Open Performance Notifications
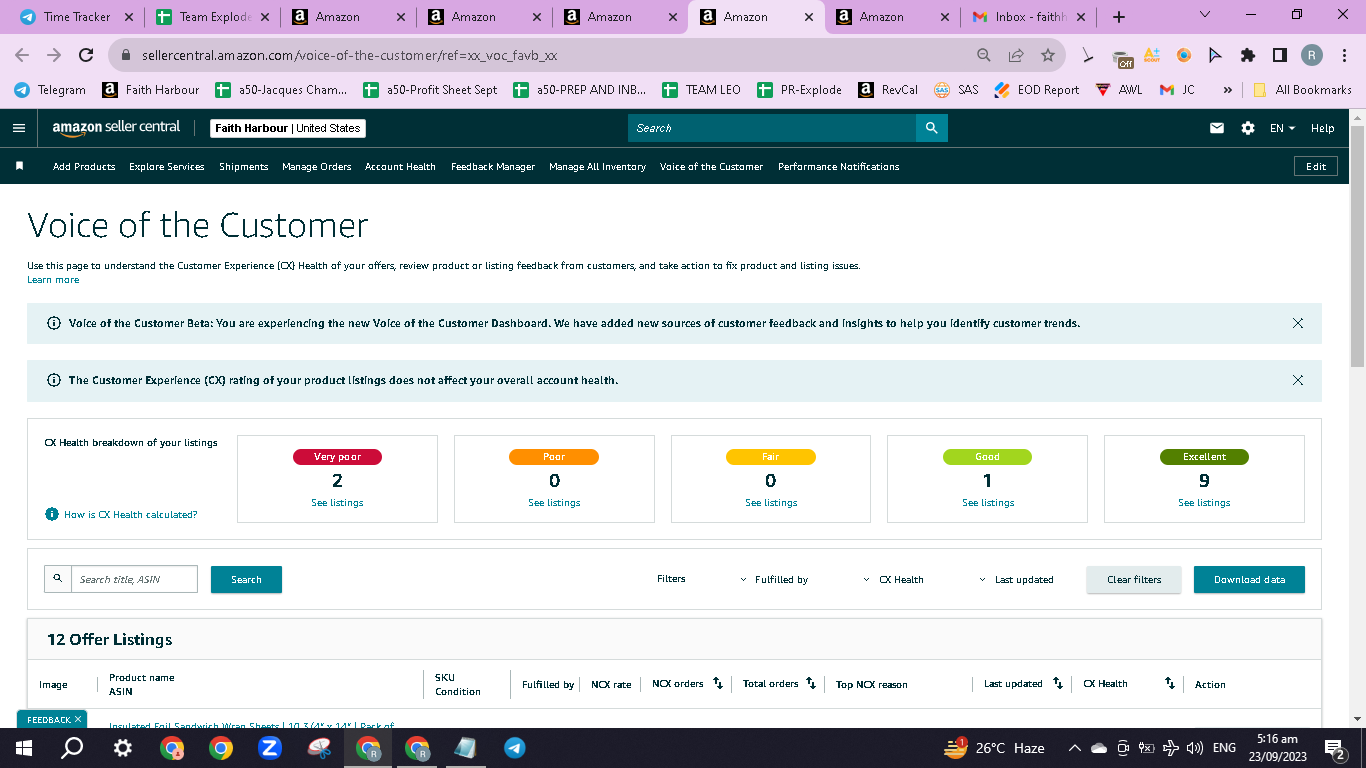1366x768 pixels. click(839, 167)
